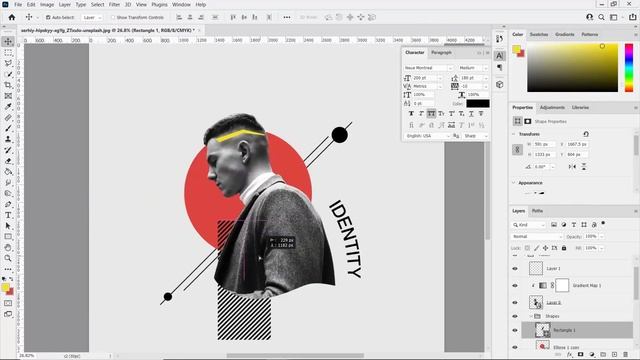Select the Eraser tool
Screen dimensions: 640x360
[x=8, y=161]
